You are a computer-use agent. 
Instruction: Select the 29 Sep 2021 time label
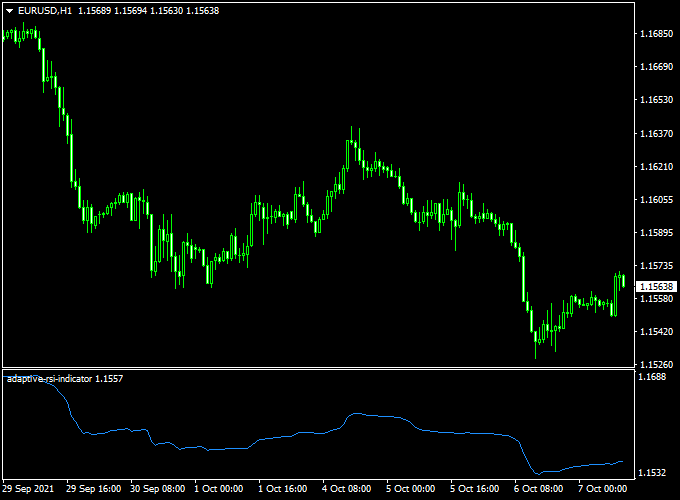point(28,489)
